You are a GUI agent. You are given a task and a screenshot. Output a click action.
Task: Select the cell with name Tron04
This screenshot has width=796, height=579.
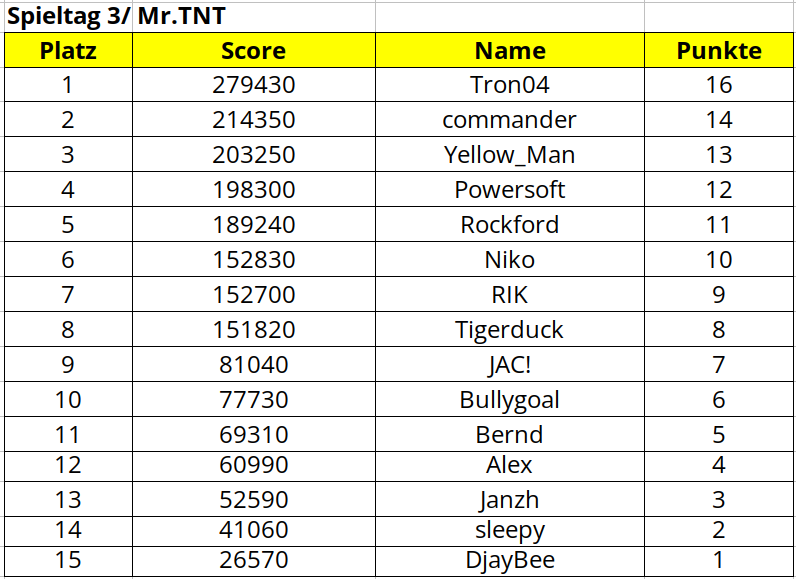coord(510,85)
